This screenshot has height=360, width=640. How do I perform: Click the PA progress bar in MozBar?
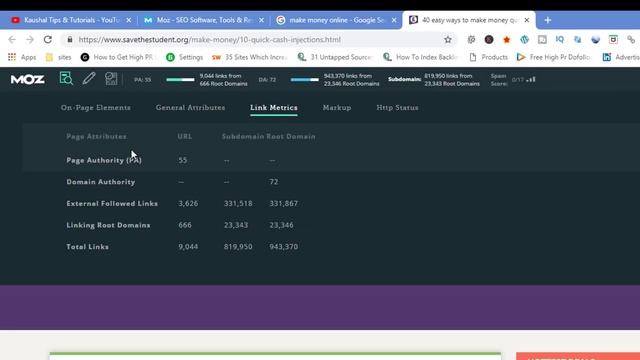pos(180,80)
